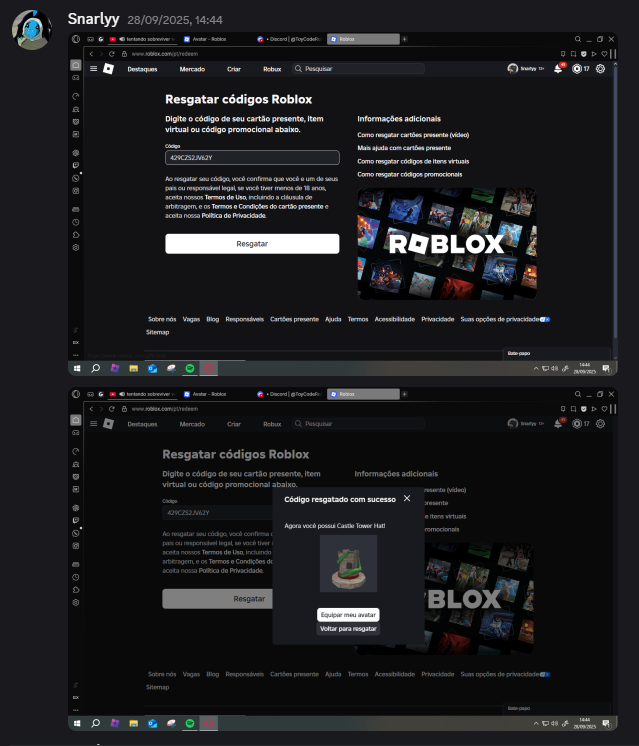In the first screenshot, click the taskbar search magnifier
The width and height of the screenshot is (639, 746).
point(96,368)
